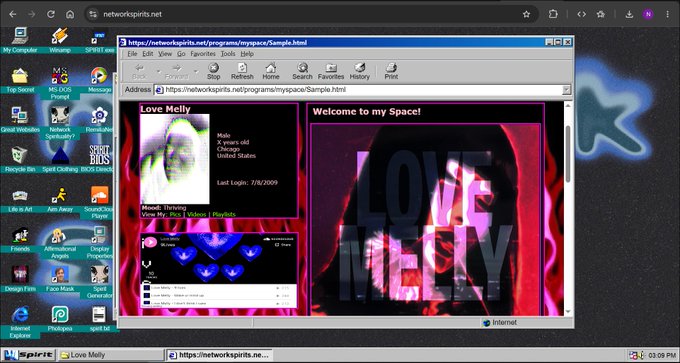The height and width of the screenshot is (363, 680).
Task: Click the Forward toolbar button
Action: [x=177, y=72]
